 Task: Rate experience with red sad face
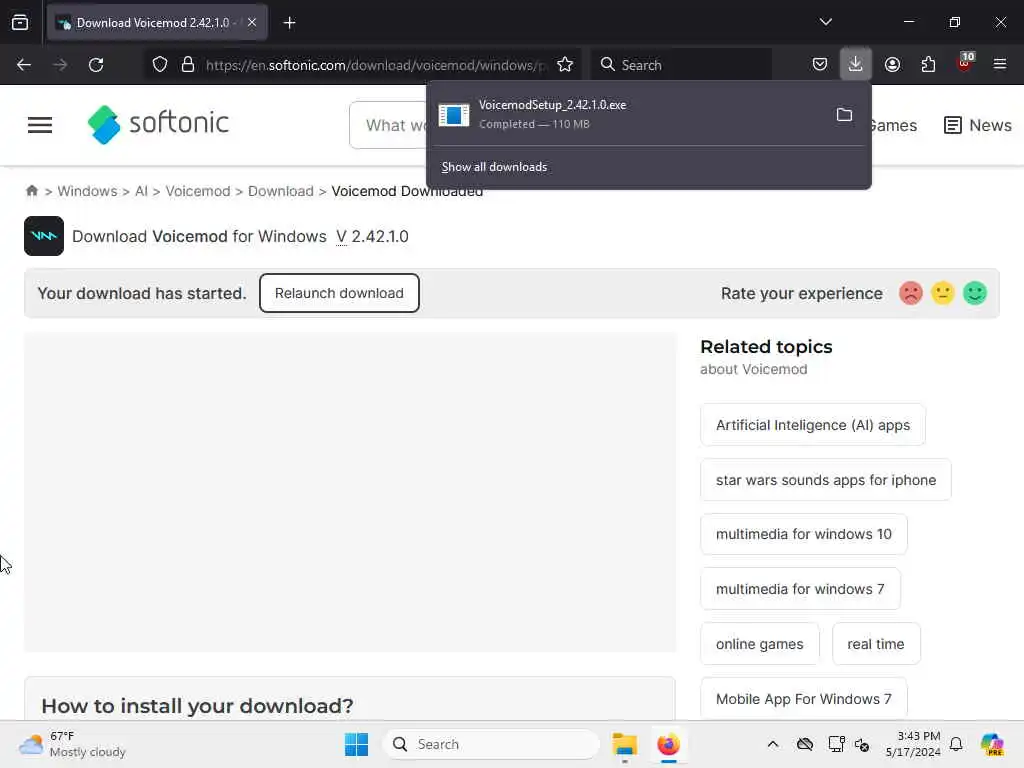pos(910,293)
